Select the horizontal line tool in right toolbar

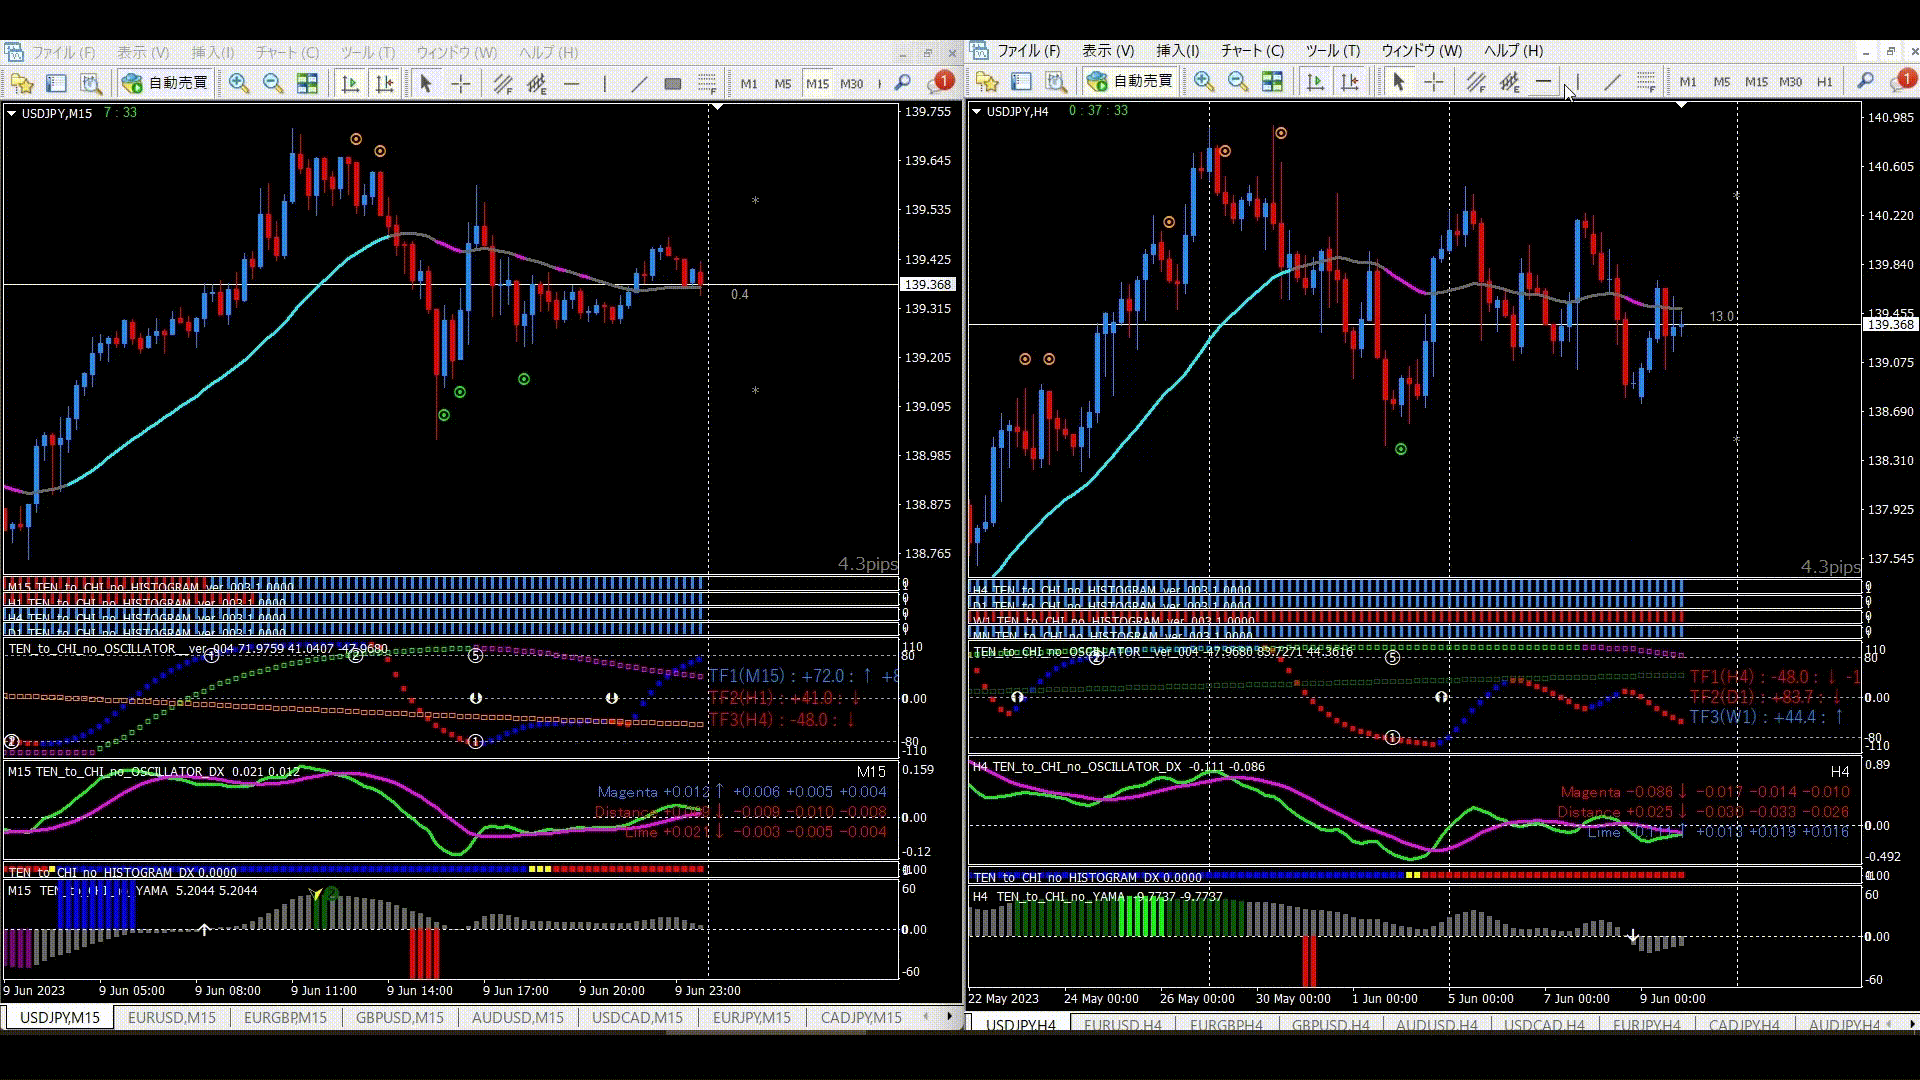tap(1543, 82)
